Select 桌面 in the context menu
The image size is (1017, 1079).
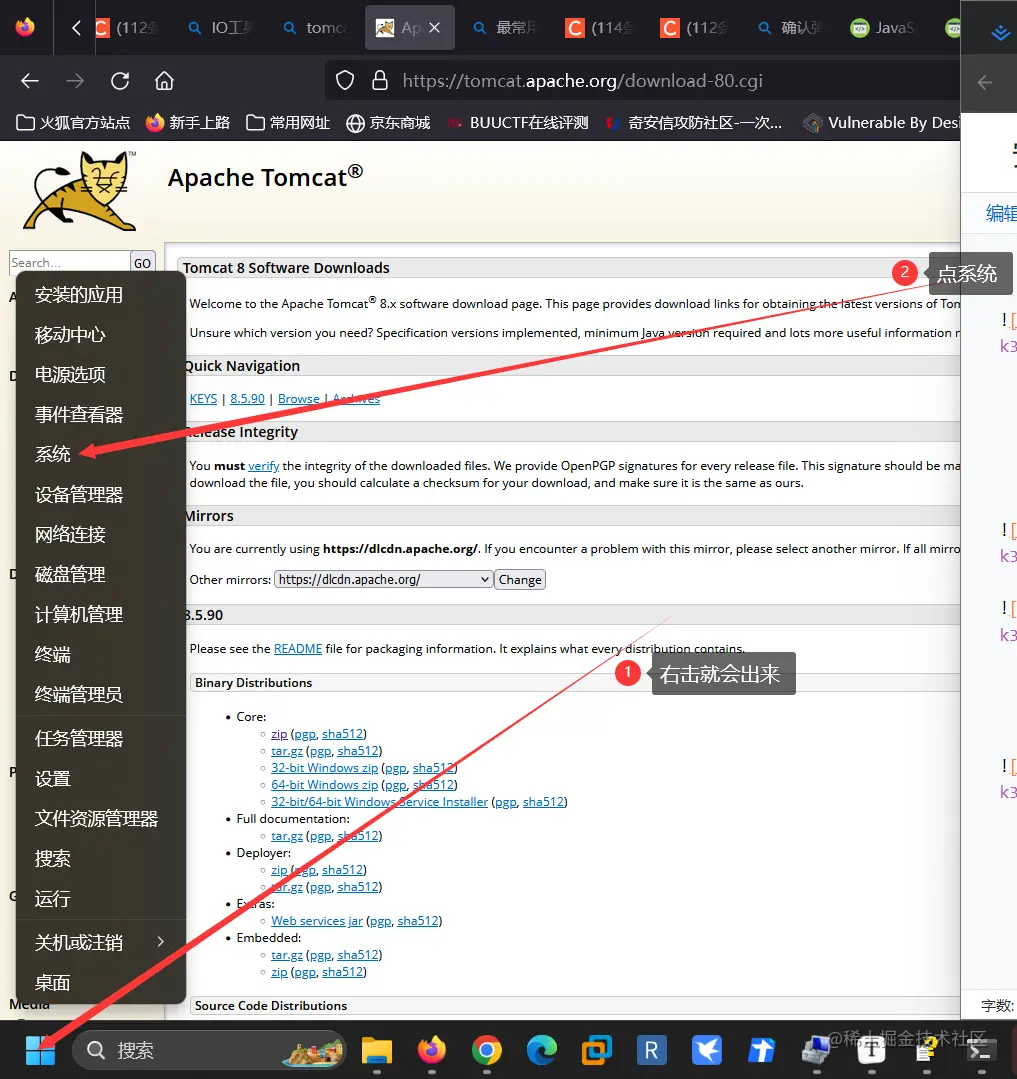click(101, 982)
